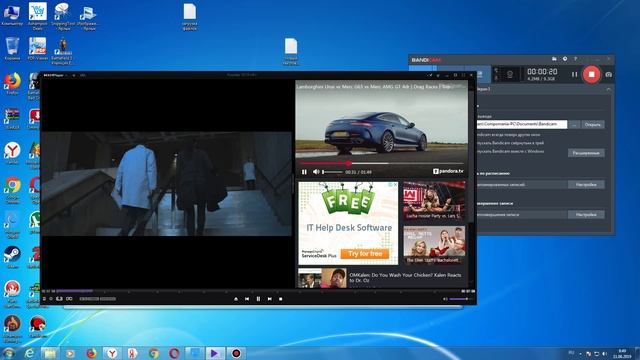Open the Google Chrome desktop shortcut
Viewport: 640px width, 360px height.
(12, 189)
